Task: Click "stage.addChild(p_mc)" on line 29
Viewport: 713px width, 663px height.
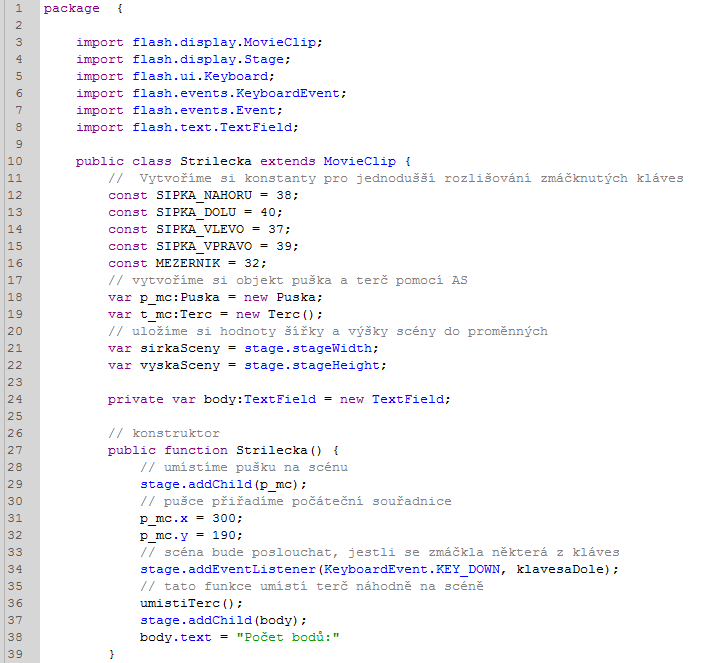Action: coord(219,485)
